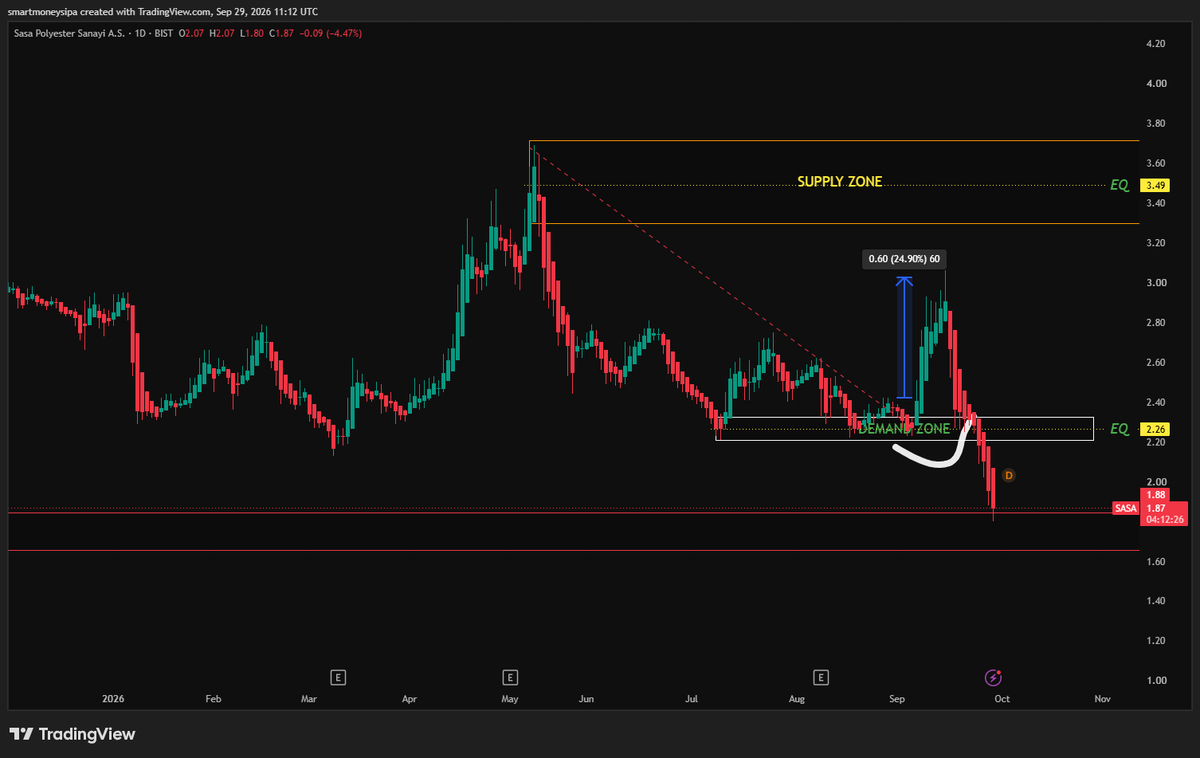Open the earnings E marker near May

click(x=511, y=677)
